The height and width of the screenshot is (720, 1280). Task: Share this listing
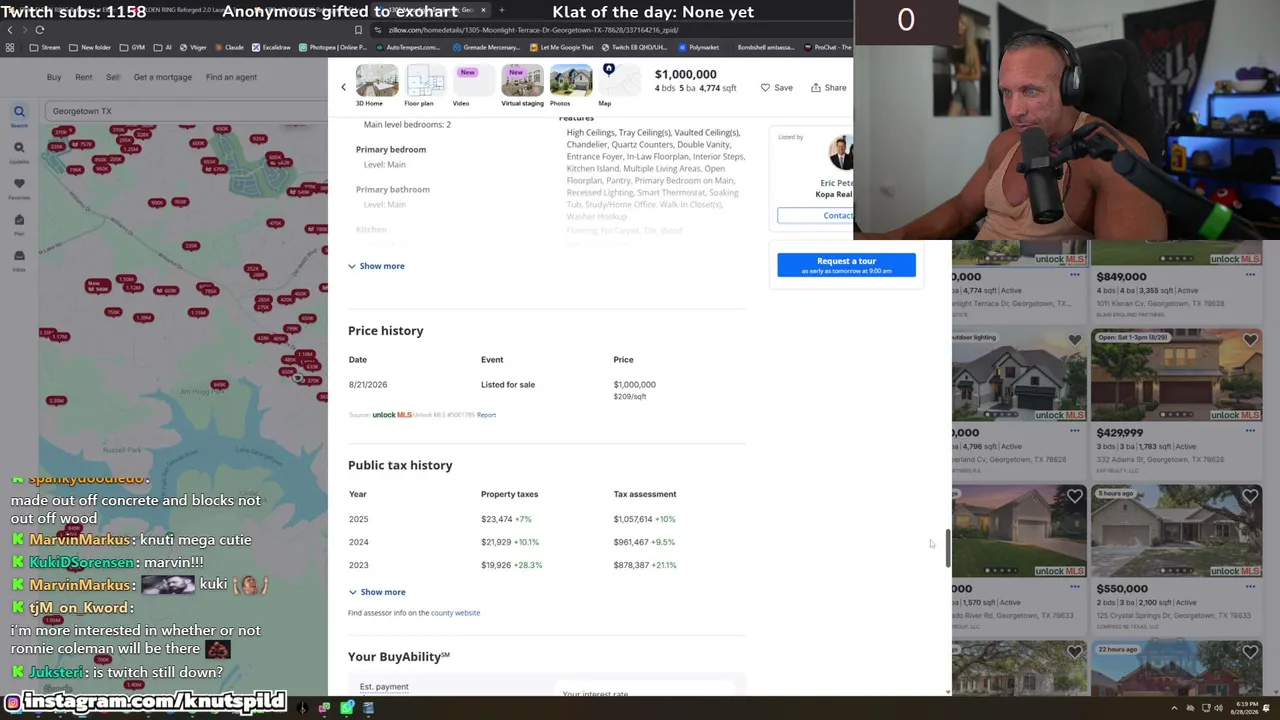[x=829, y=88]
